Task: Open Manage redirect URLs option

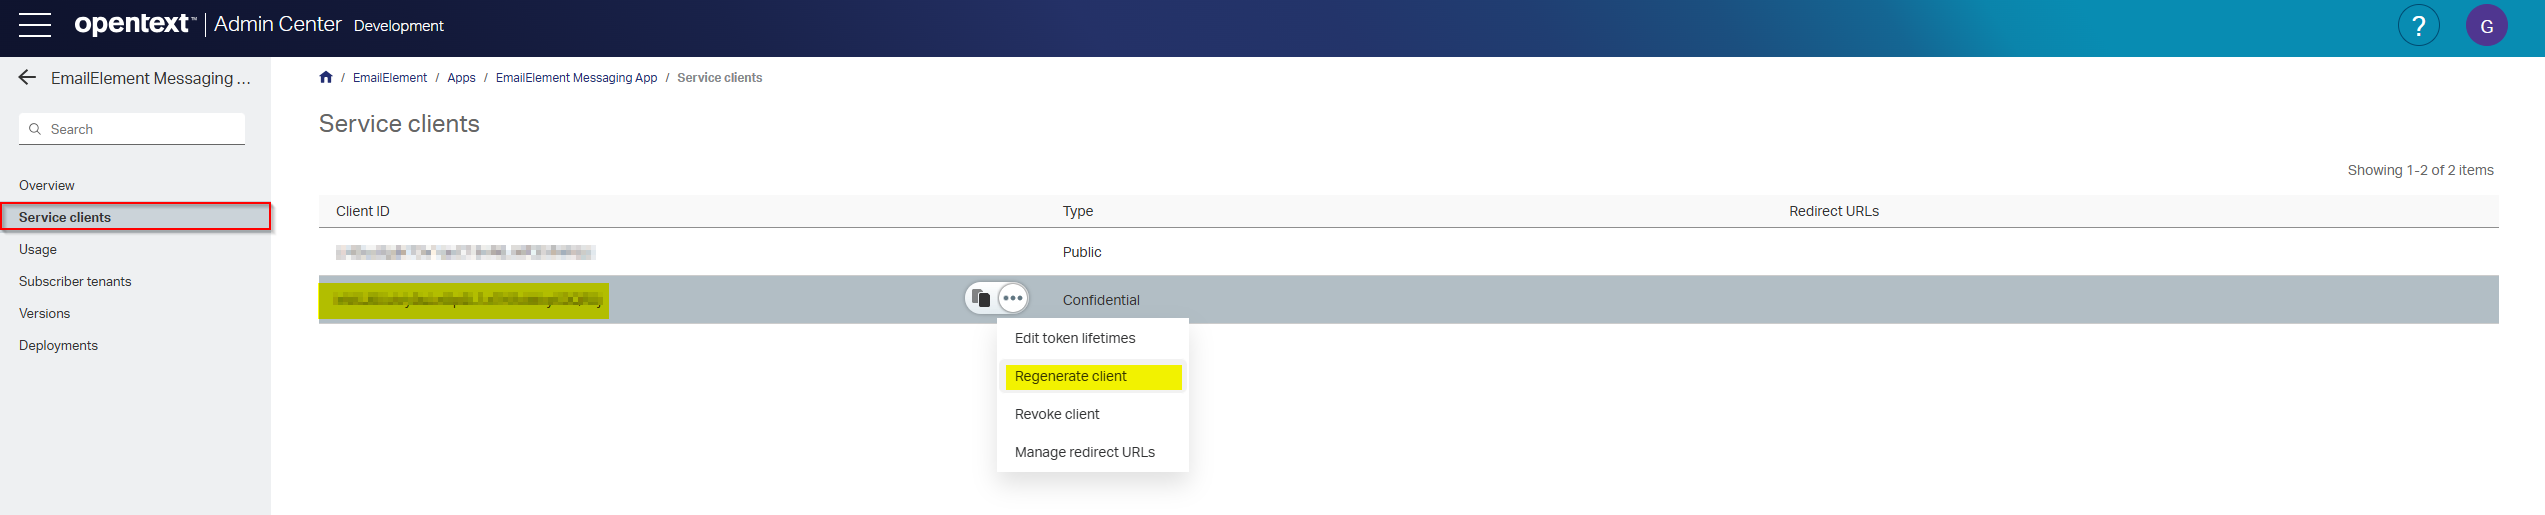Action: 1084,453
